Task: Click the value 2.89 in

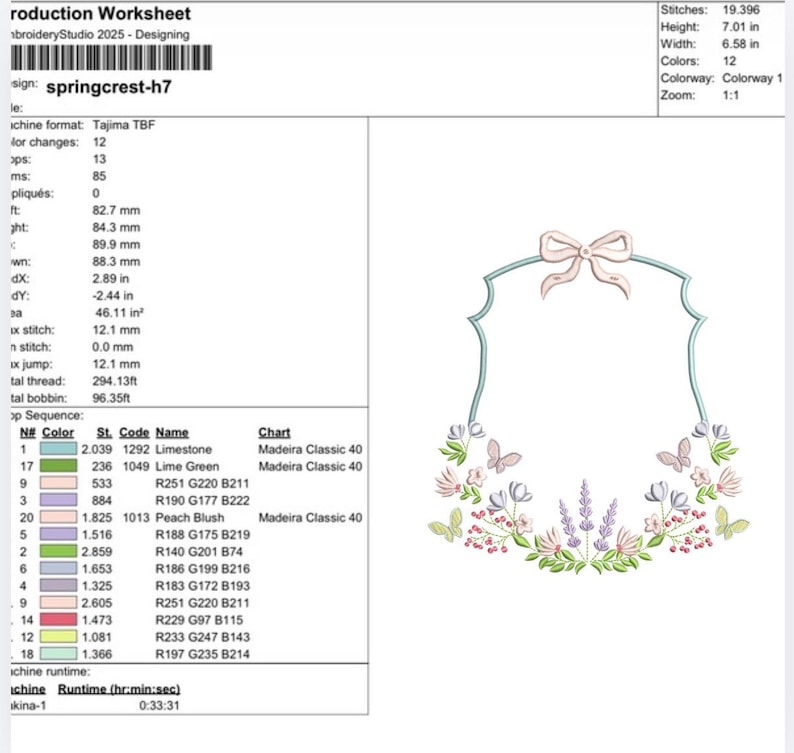Action: 110,279
